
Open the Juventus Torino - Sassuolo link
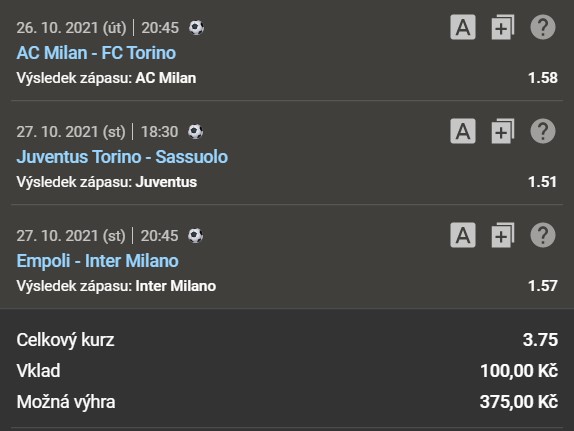[x=122, y=157]
